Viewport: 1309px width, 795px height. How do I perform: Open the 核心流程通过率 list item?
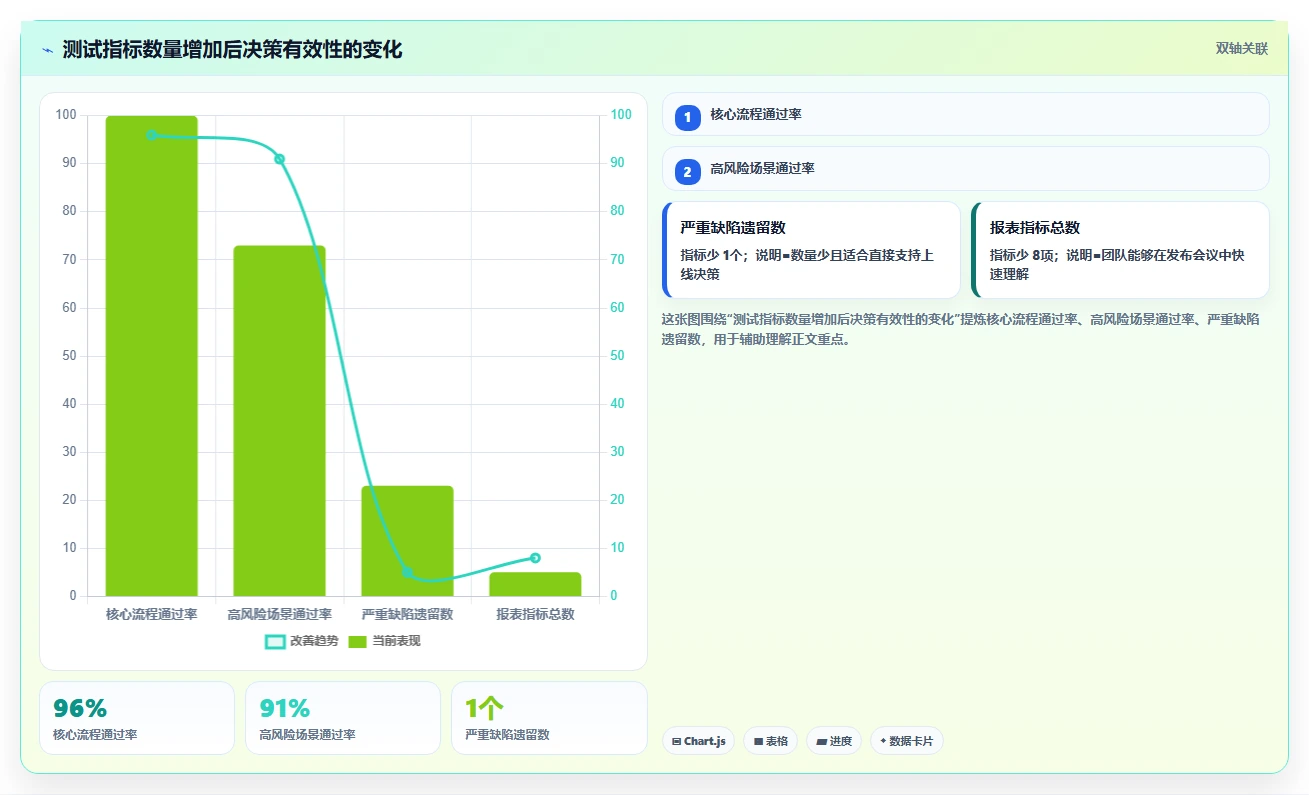tap(966, 114)
